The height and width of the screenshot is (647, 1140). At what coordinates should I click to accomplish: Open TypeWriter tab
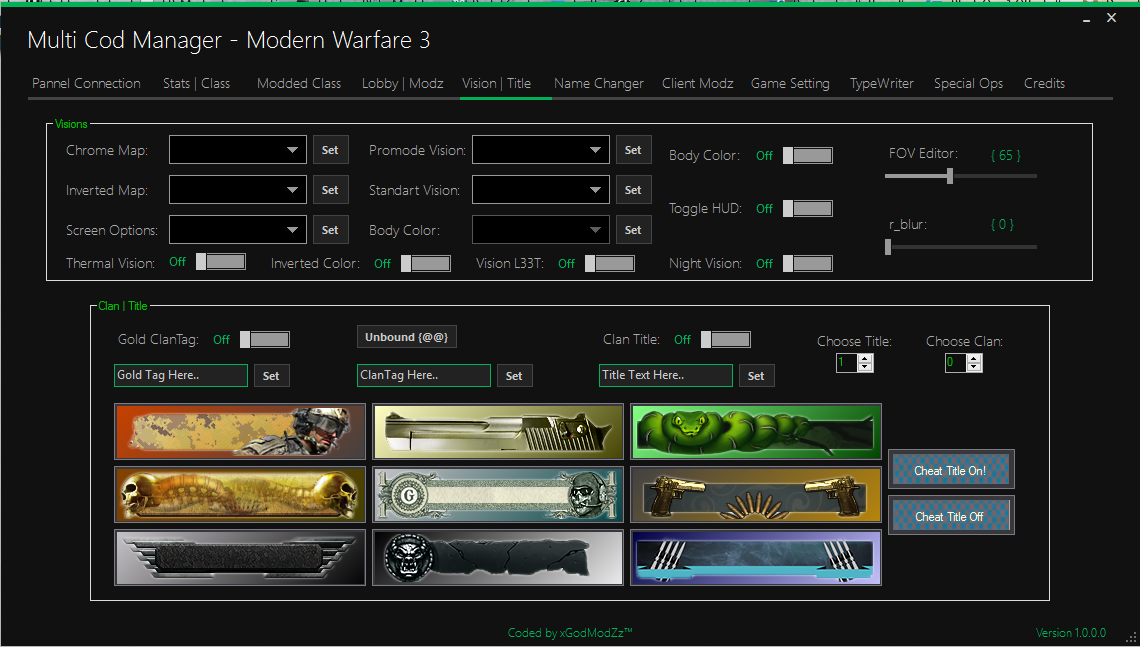[x=882, y=84]
